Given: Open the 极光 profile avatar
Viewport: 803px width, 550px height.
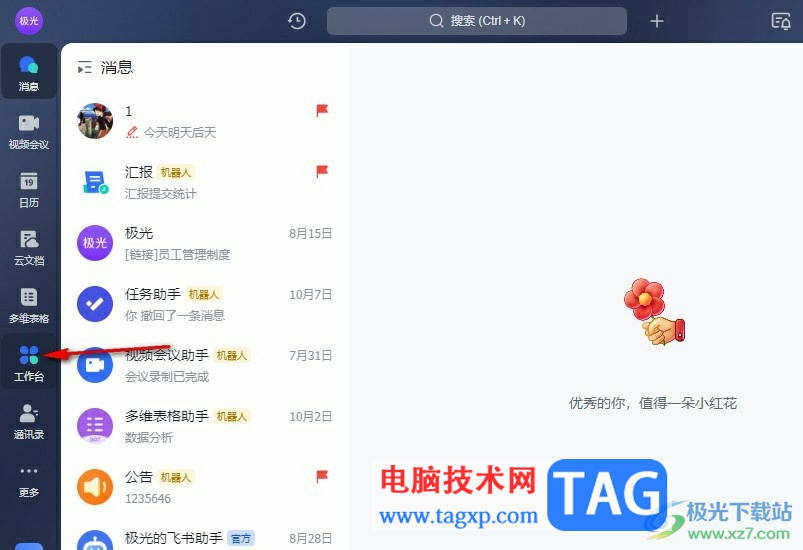Looking at the screenshot, I should click(x=29, y=21).
